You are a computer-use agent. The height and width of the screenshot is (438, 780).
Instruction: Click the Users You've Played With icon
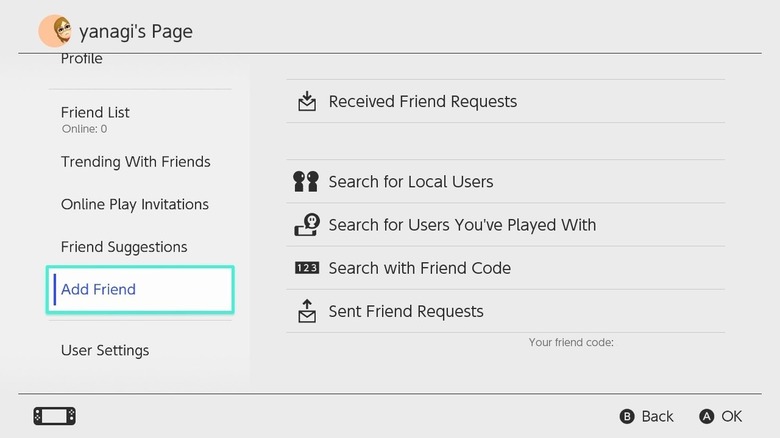point(306,225)
